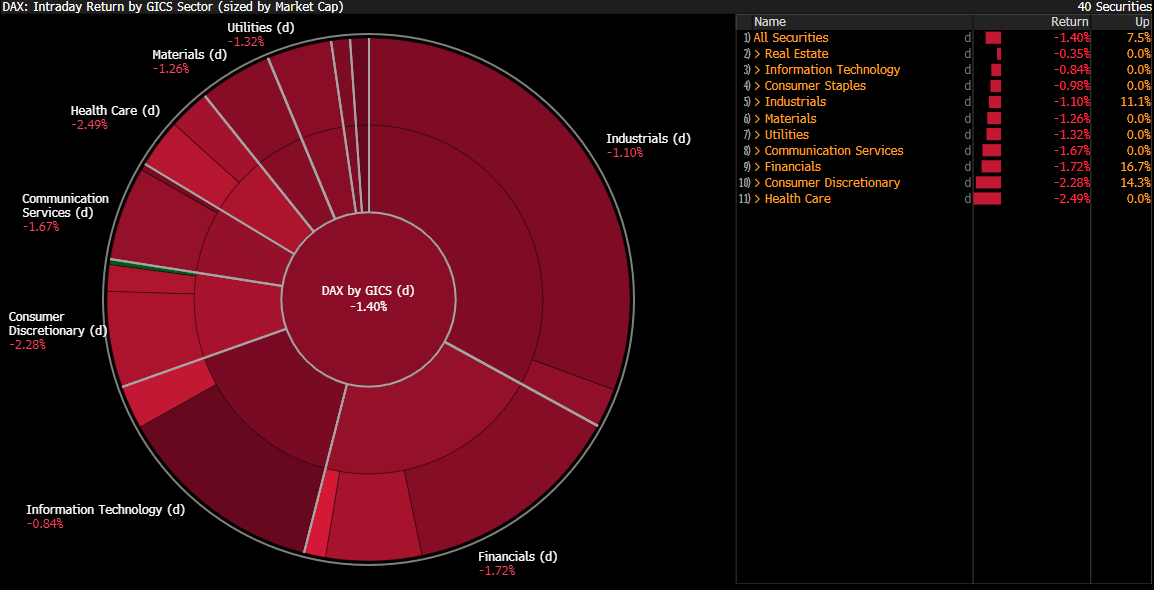This screenshot has height=590, width=1154.
Task: Click the 40 Securities count in the title bar
Action: 1114,7
